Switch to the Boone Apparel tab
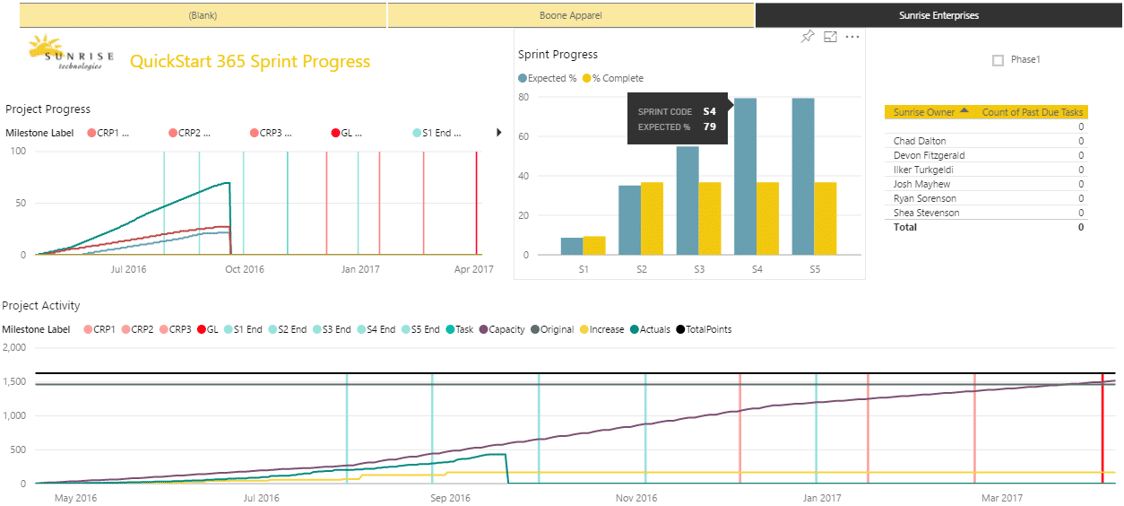 coord(571,14)
